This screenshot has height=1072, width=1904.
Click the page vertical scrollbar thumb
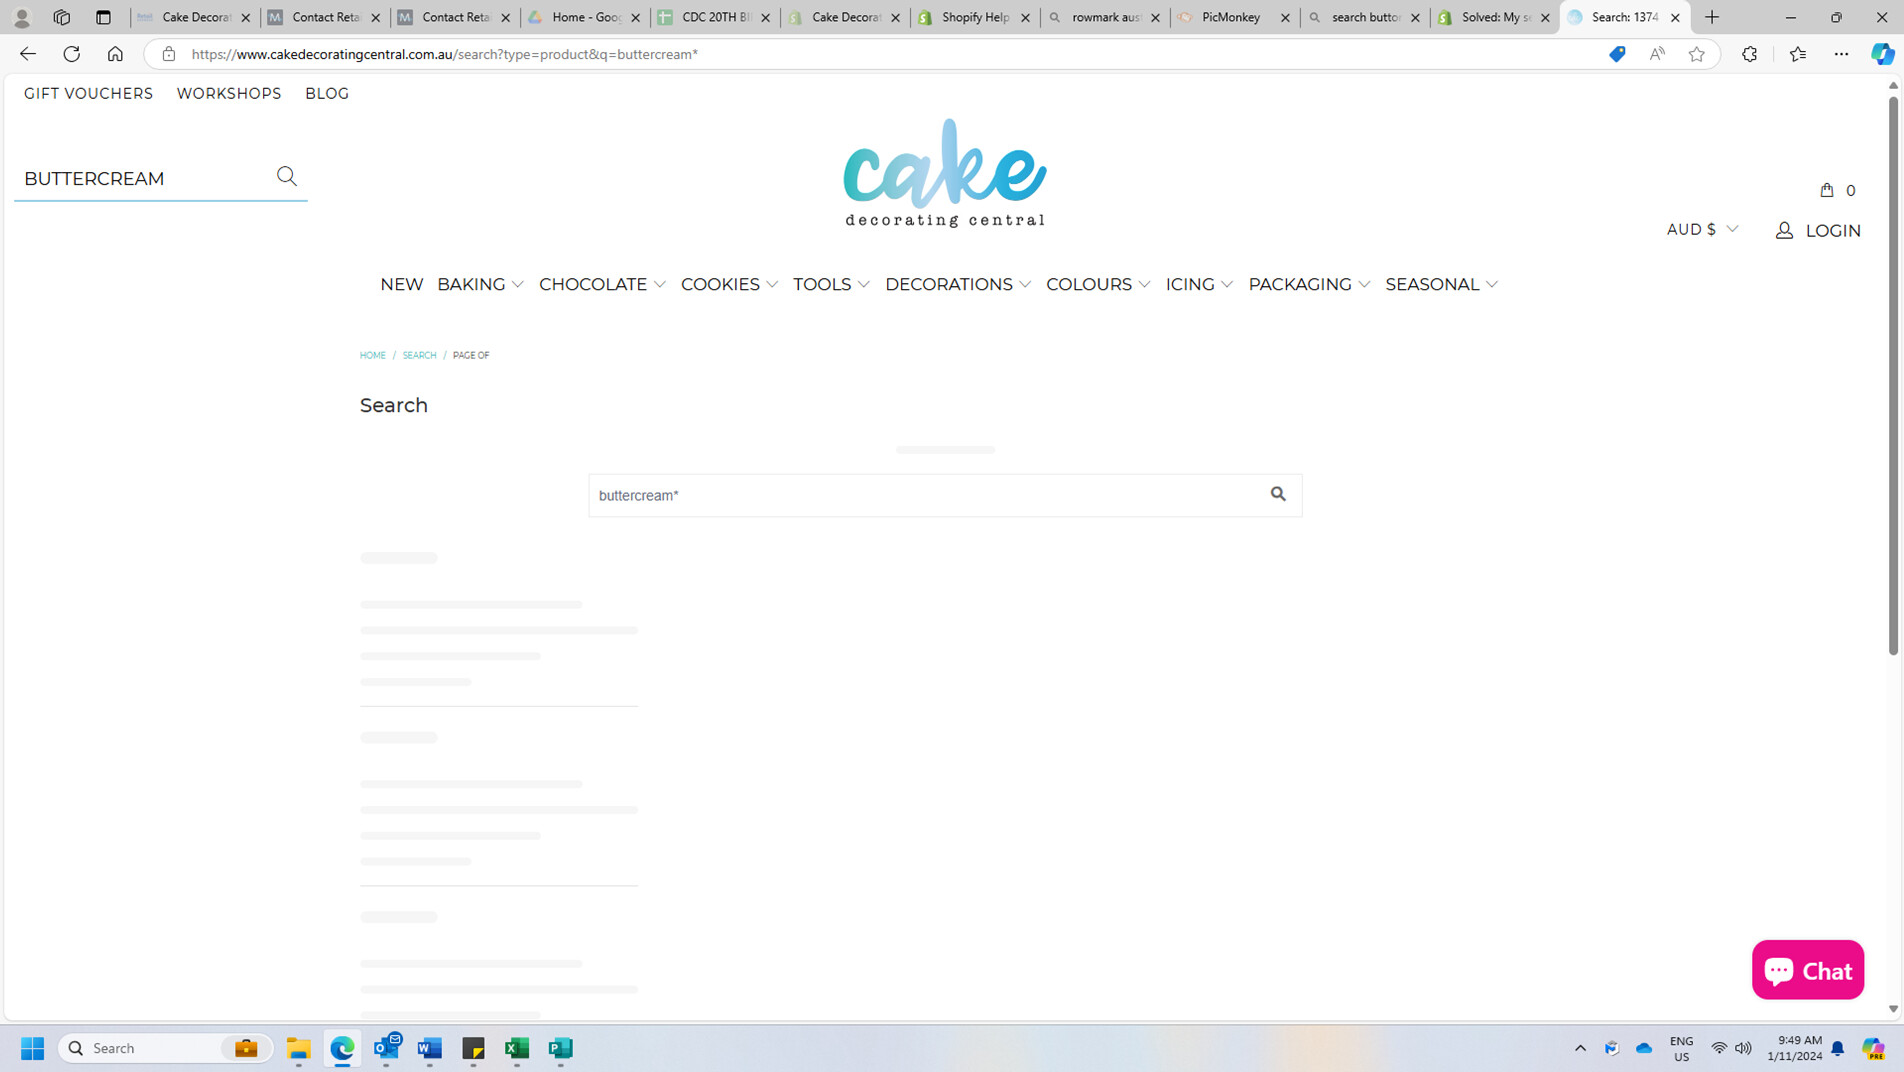1893,375
